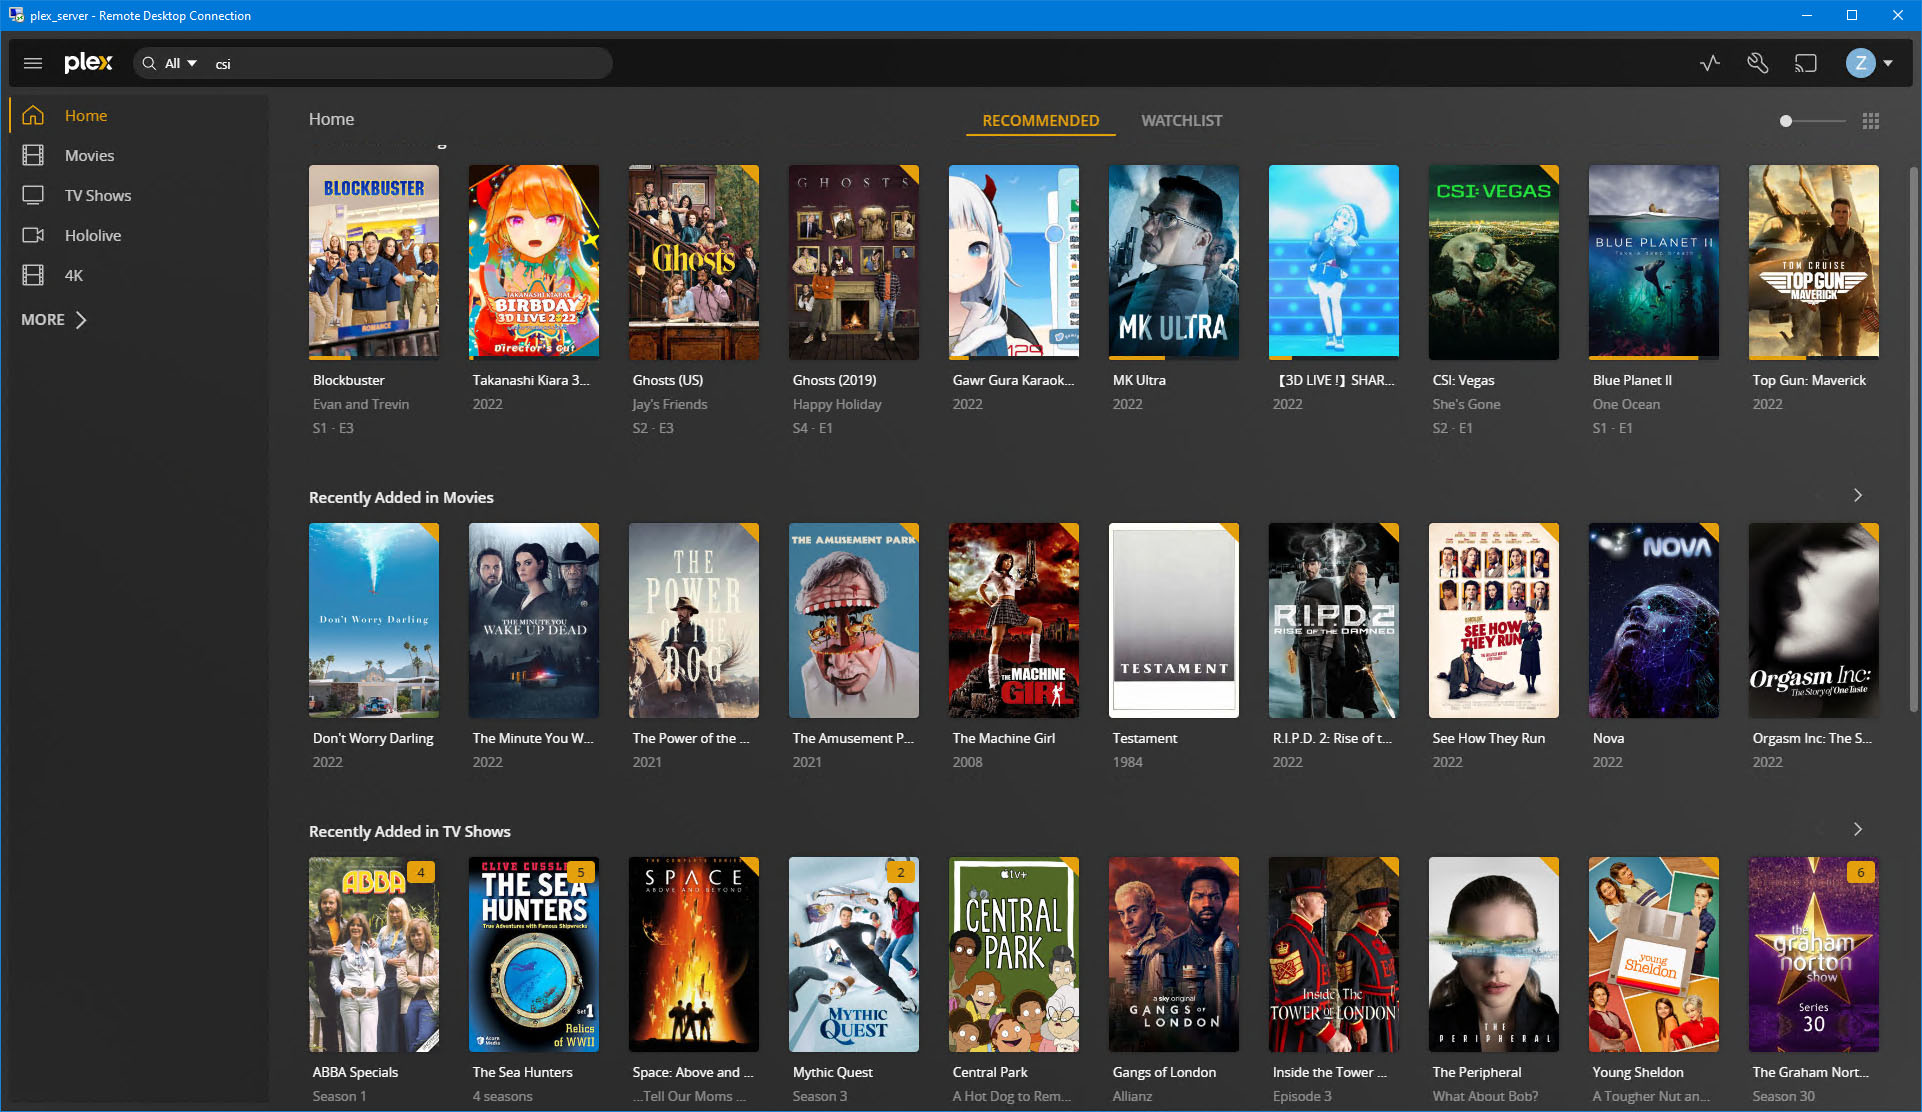Click the search input field containing csi
1922x1112 pixels.
410,63
